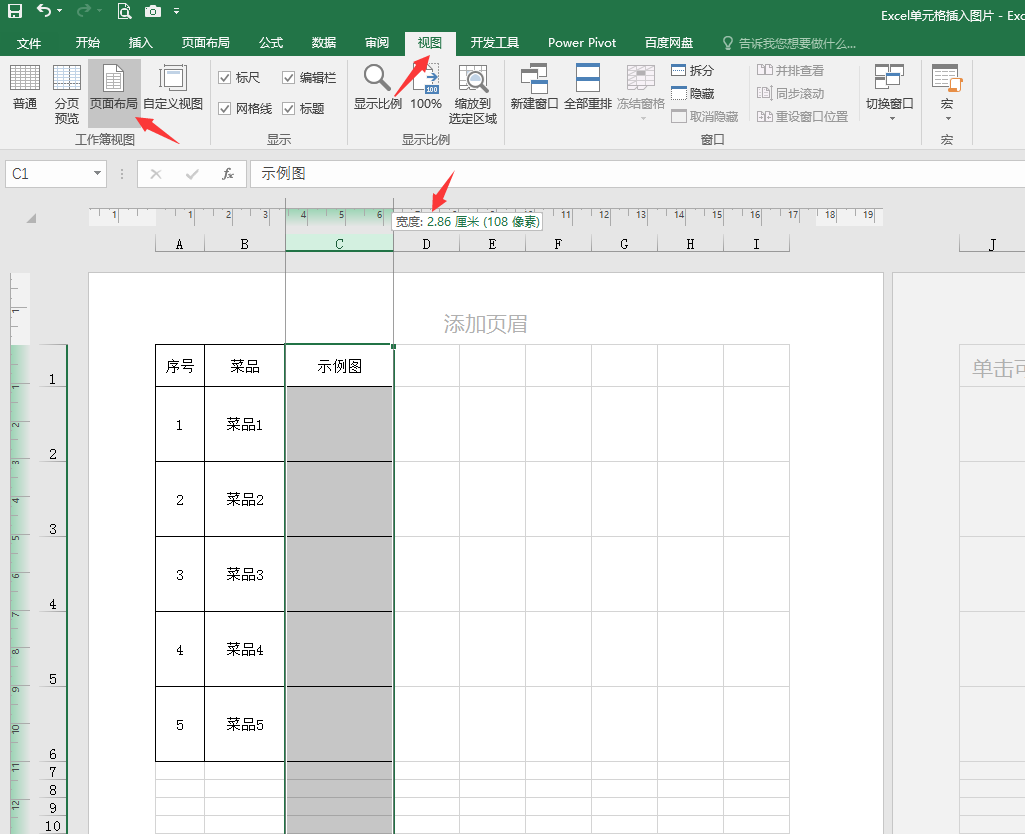Click the cell containing 菜品5
Screen dimensions: 1025x834
[244, 724]
